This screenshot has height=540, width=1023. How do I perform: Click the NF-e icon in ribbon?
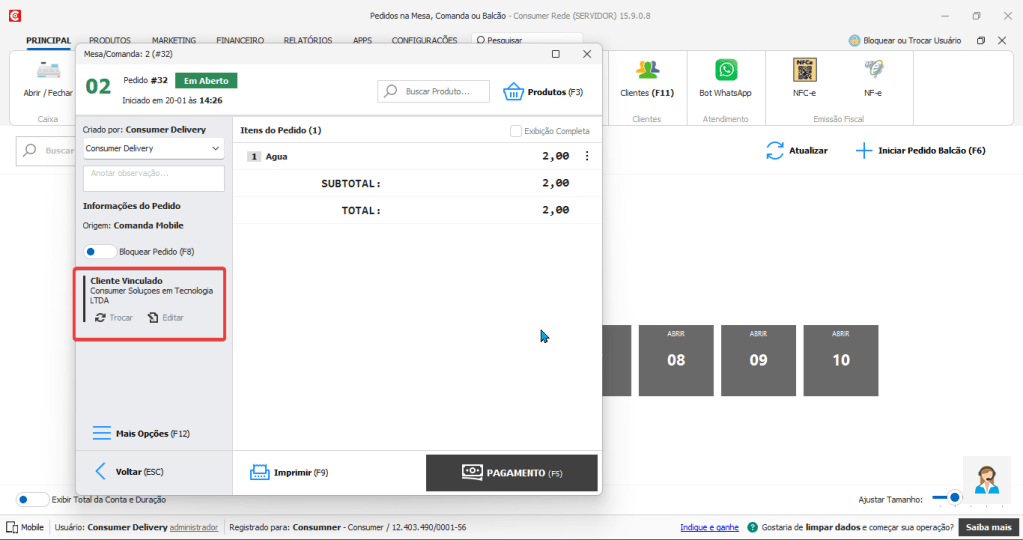pyautogui.click(x=873, y=71)
